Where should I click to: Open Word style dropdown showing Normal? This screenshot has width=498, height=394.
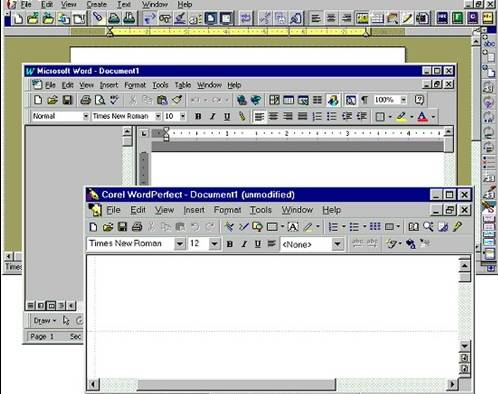coord(86,116)
